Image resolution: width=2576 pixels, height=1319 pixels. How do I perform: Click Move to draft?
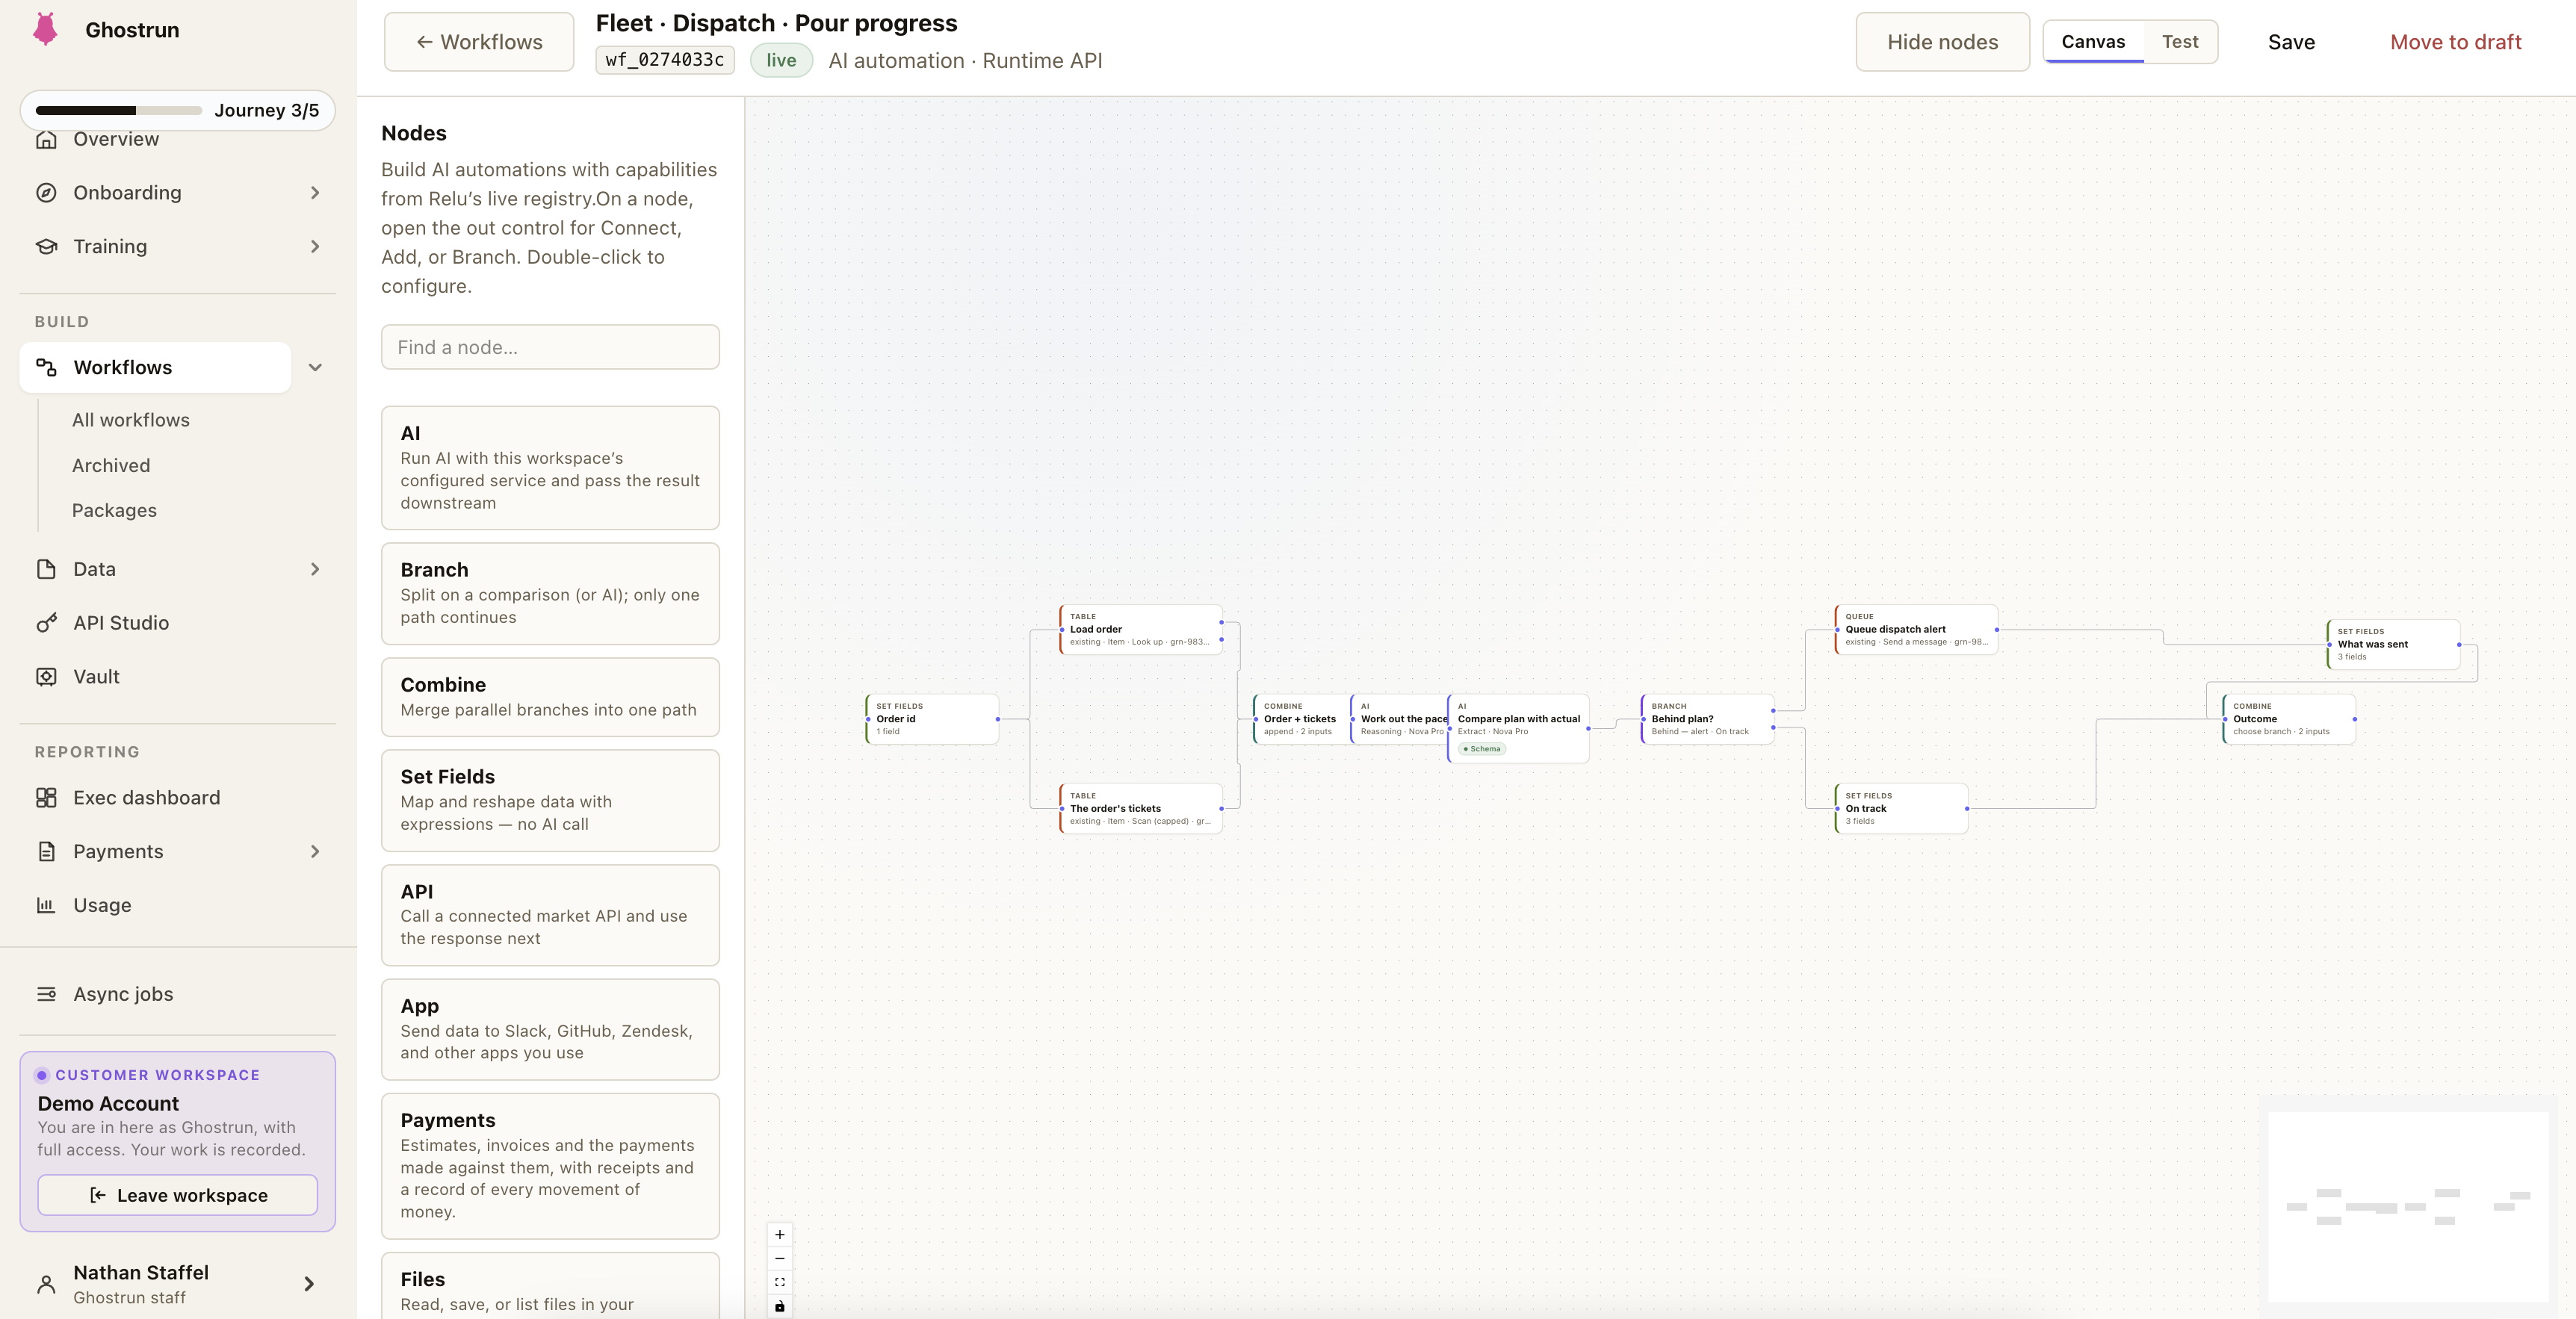(x=2455, y=42)
